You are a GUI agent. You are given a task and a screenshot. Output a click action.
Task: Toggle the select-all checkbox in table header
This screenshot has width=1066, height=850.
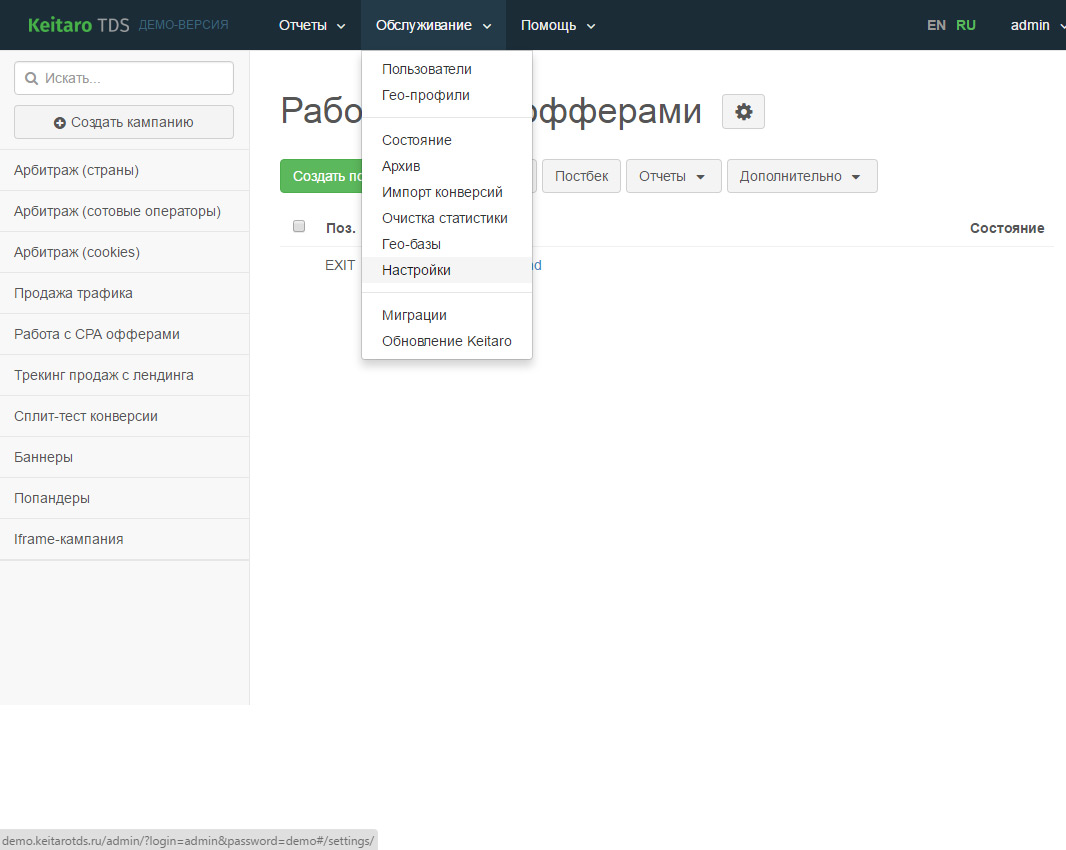coord(298,227)
